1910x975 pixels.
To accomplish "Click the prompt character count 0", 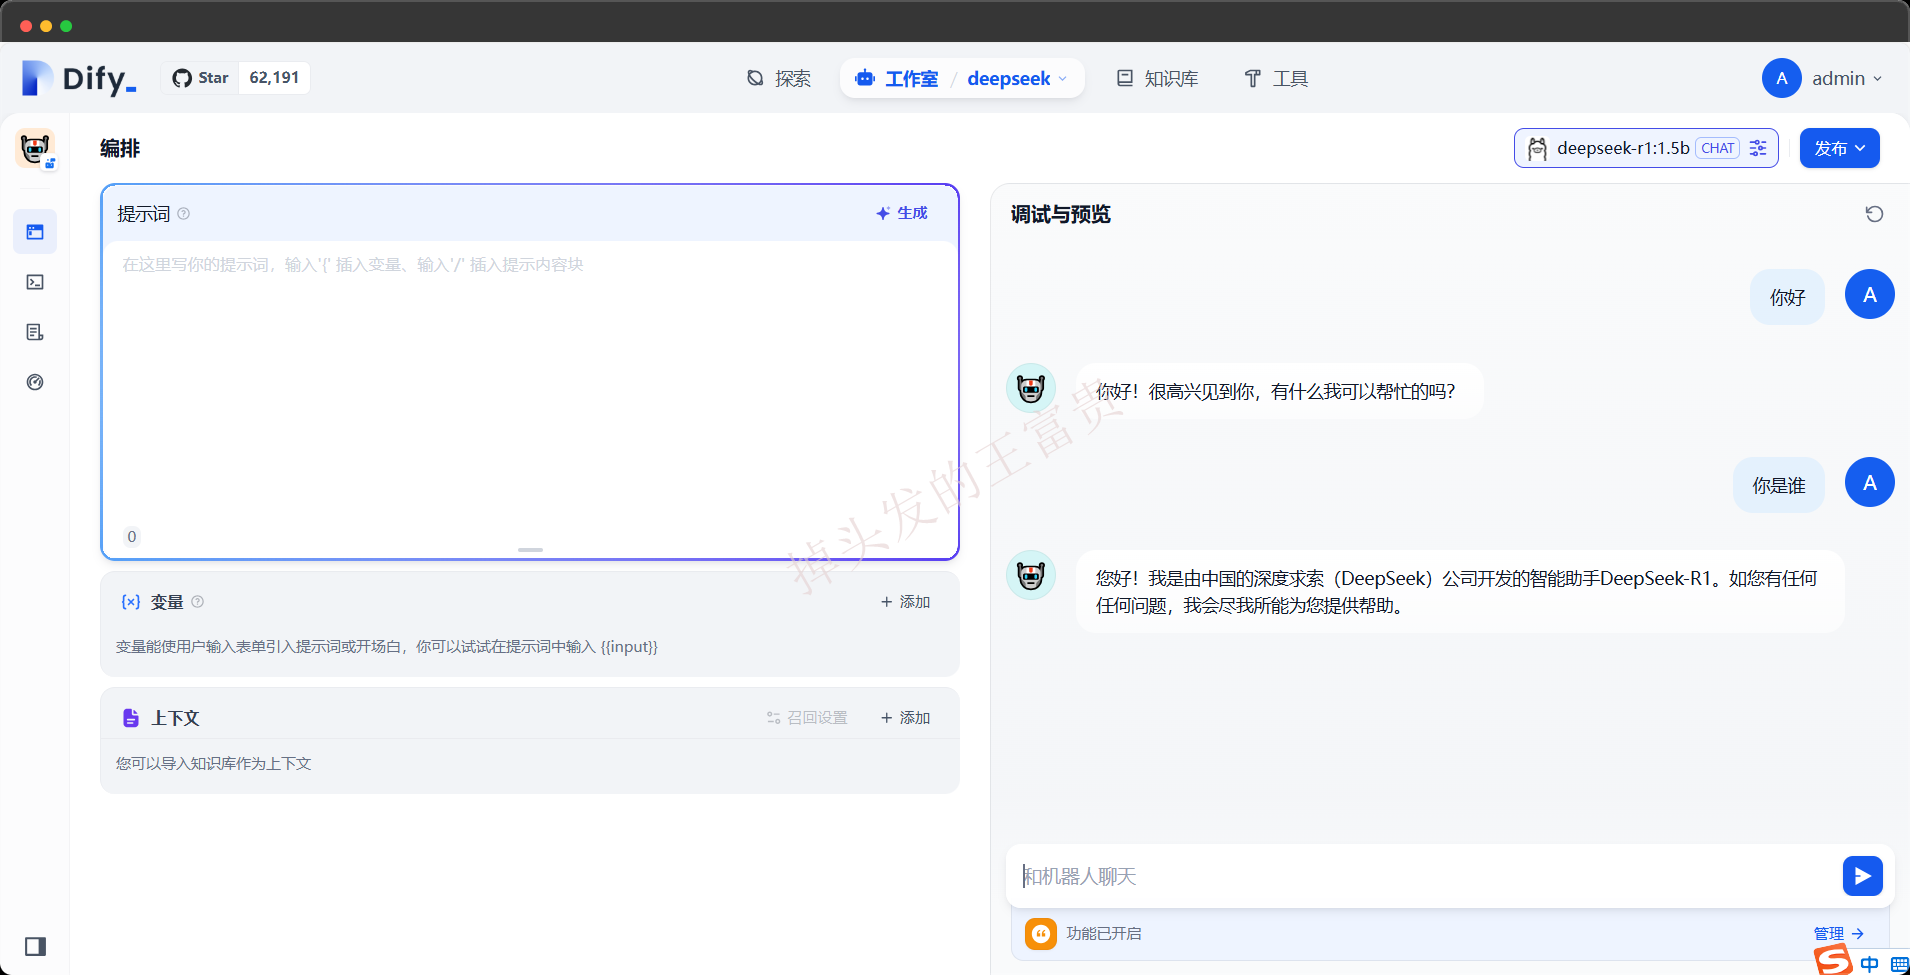I will (x=131, y=537).
